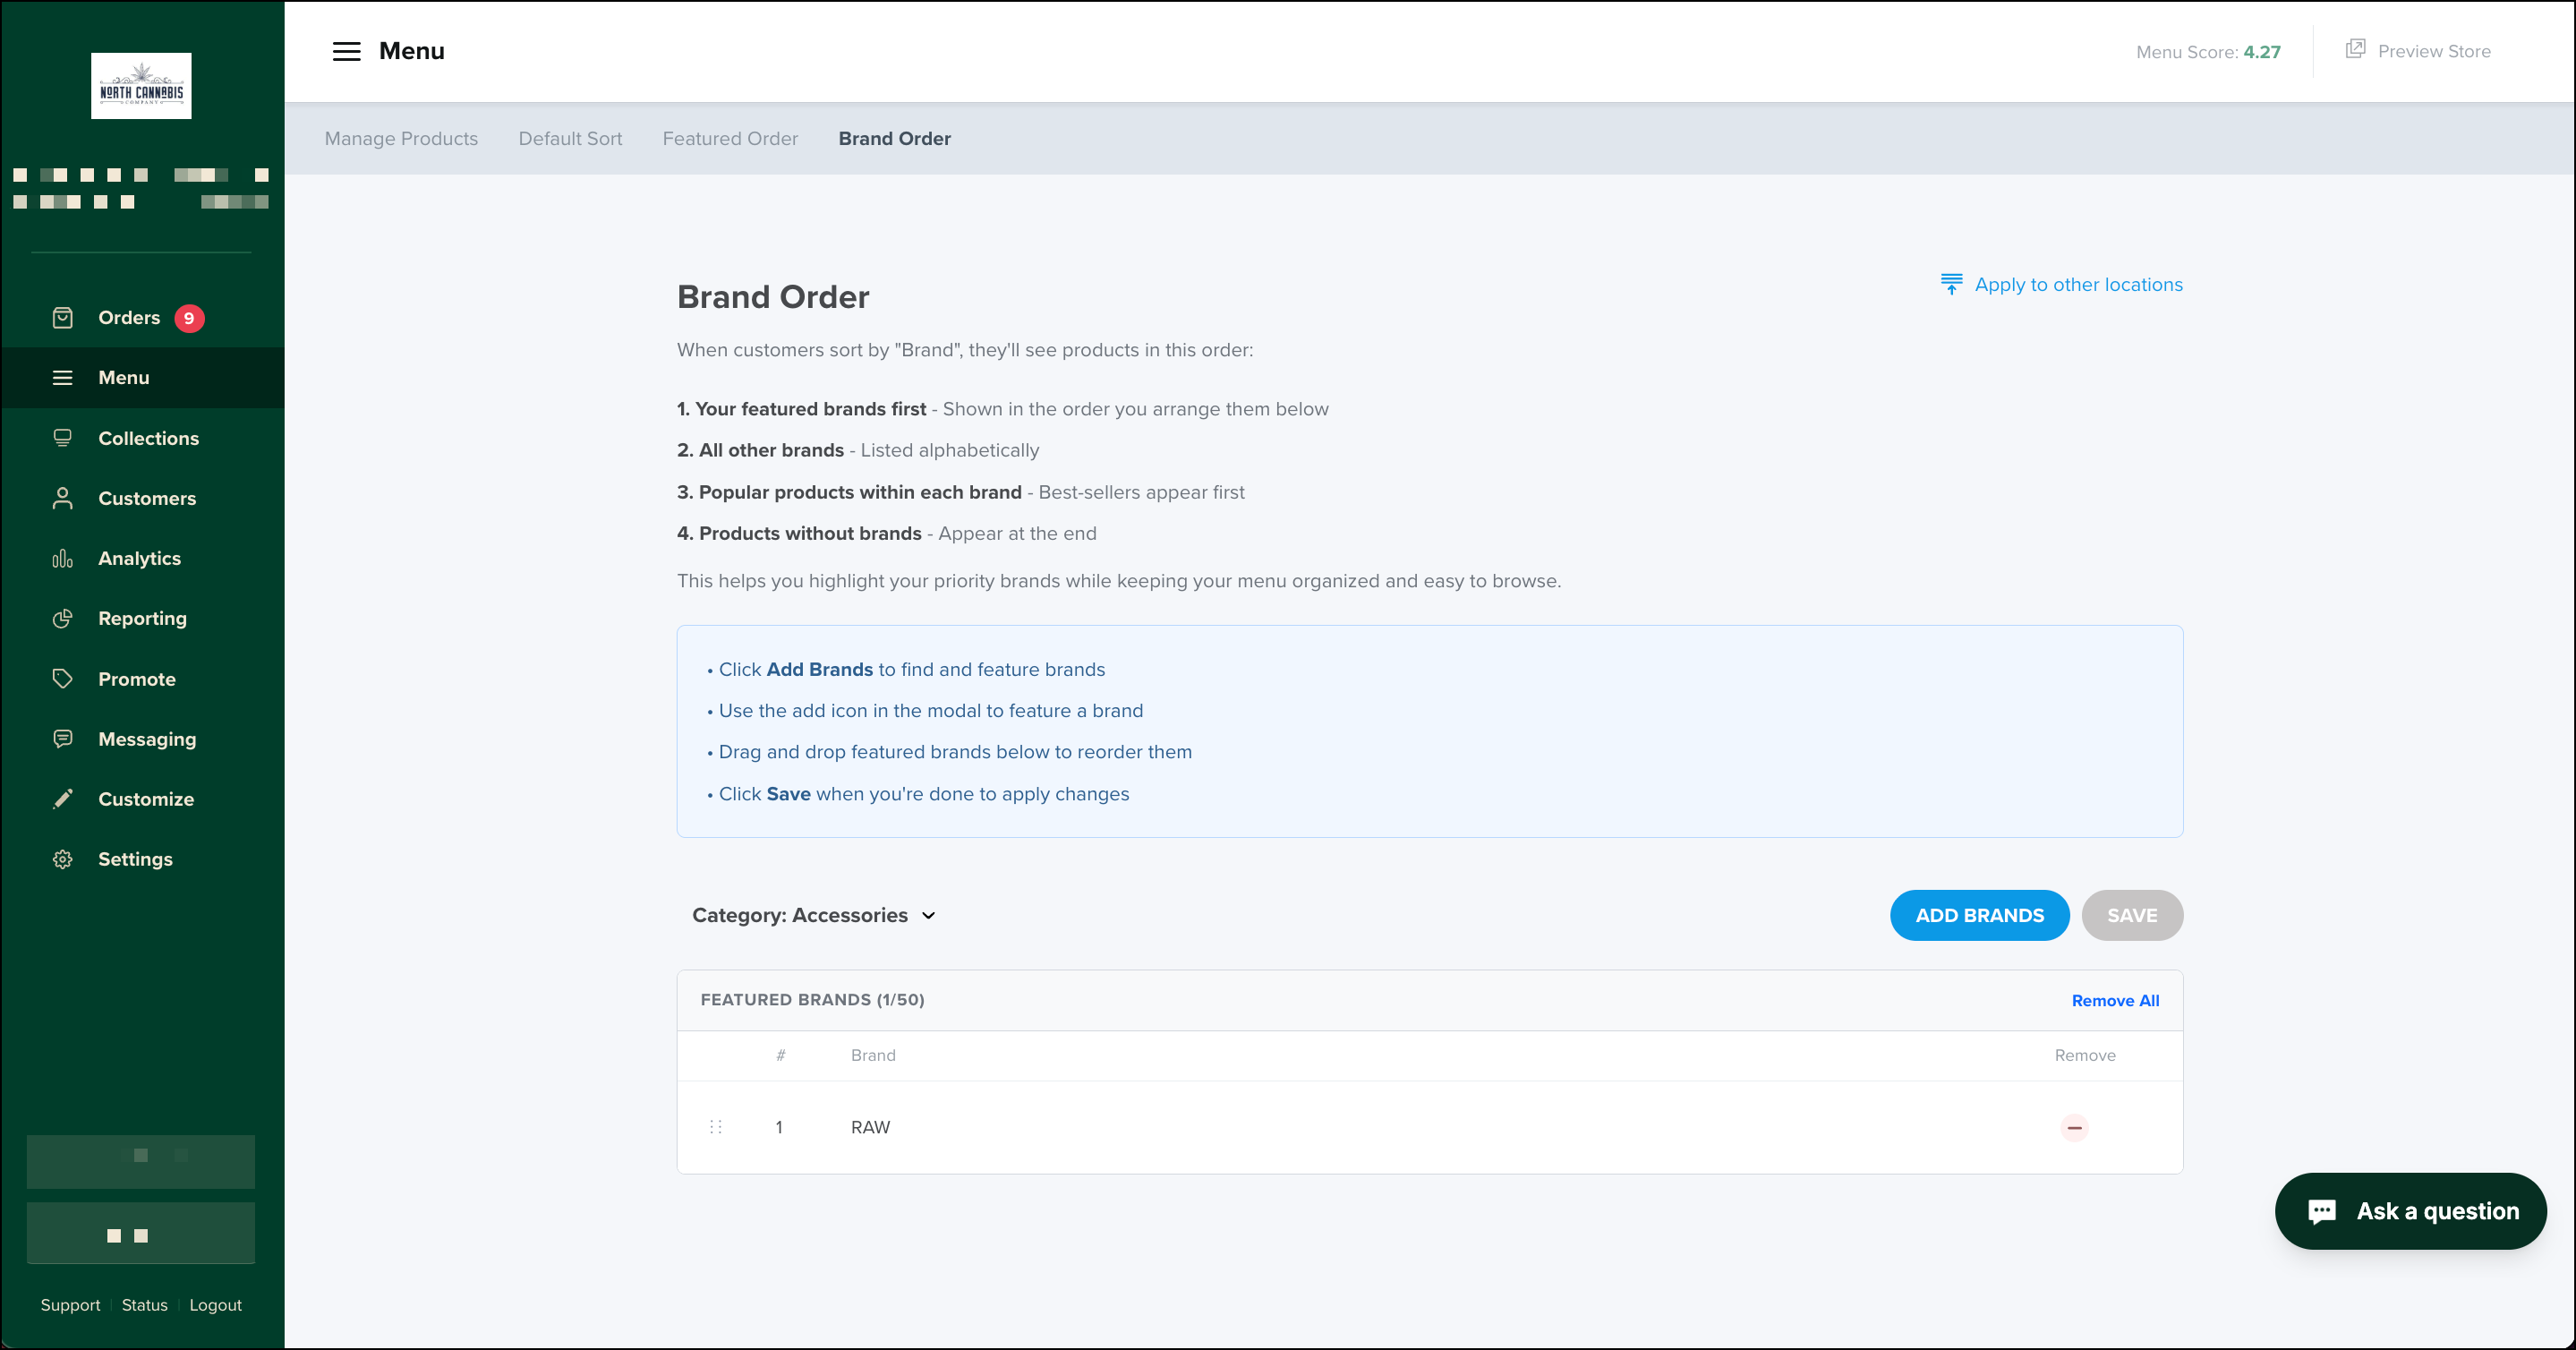Click the Customize pencil icon

(x=62, y=799)
